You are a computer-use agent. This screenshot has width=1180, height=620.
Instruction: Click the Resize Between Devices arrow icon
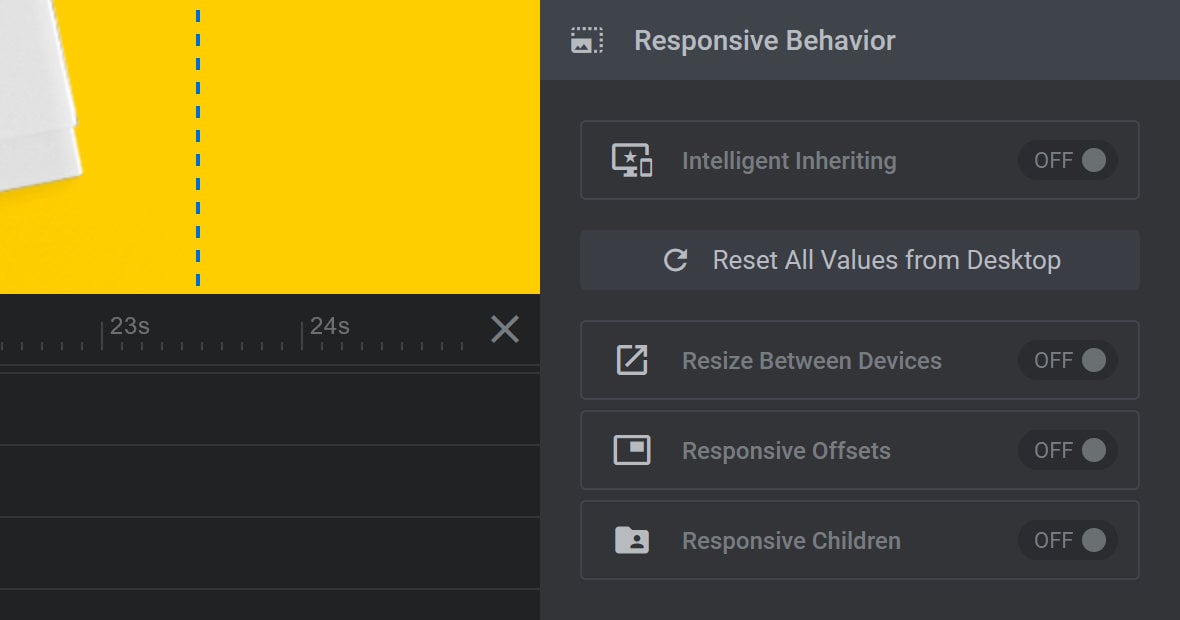632,360
